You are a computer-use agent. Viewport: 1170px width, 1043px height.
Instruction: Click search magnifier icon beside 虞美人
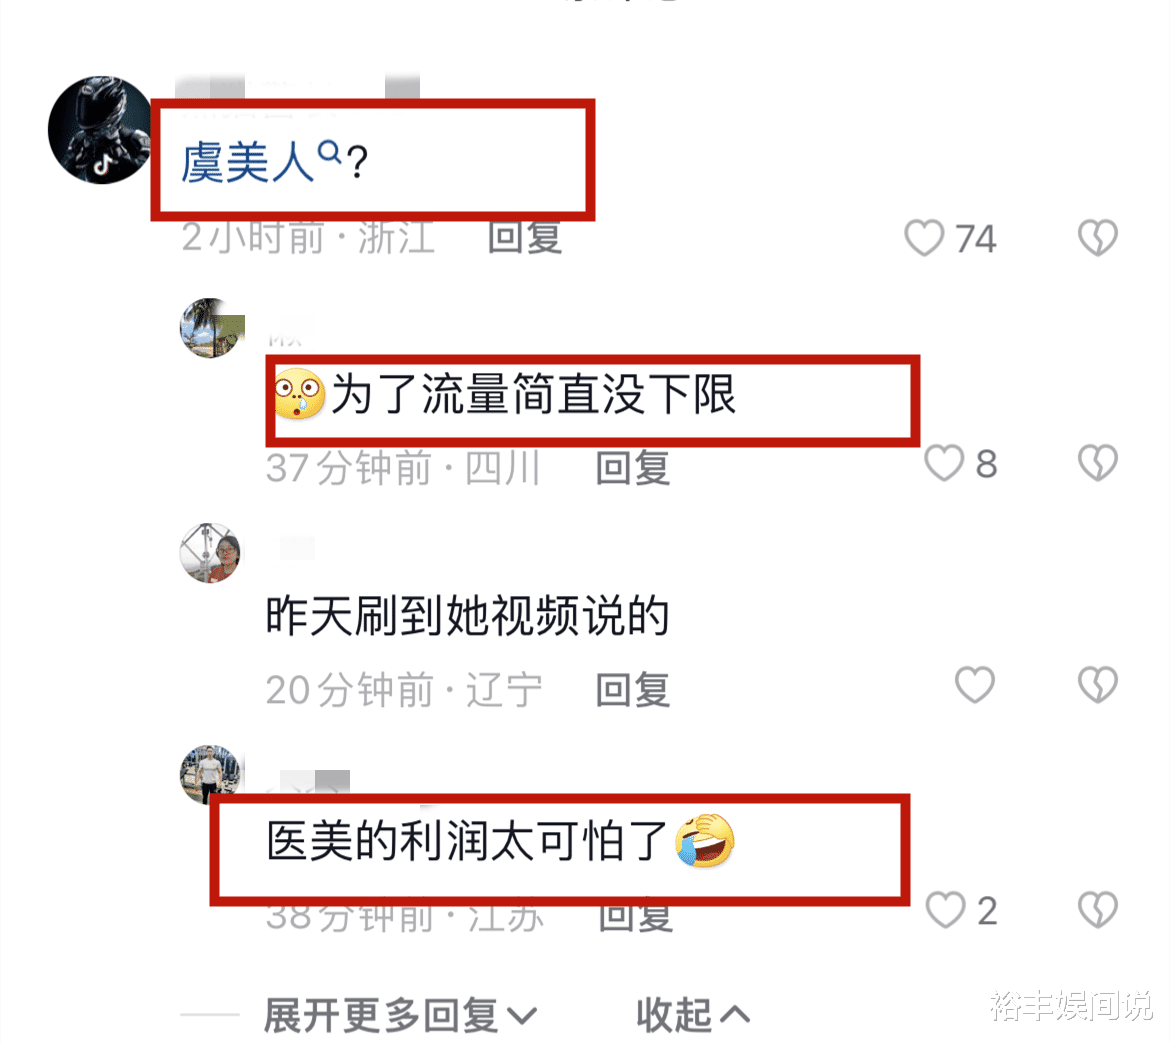coord(329,152)
